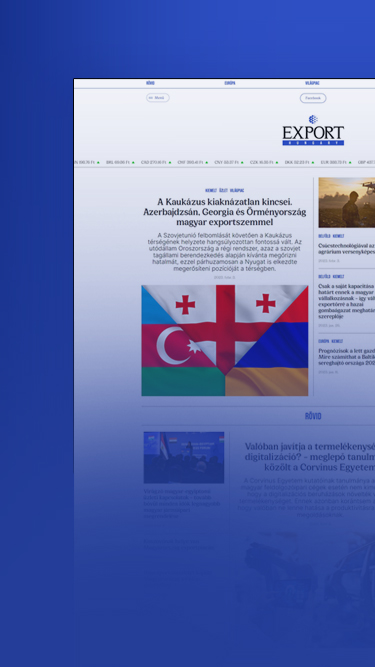Viewport: 375px width, 667px height.
Task: Jump to the RÖVID section heading
Action: (313, 416)
